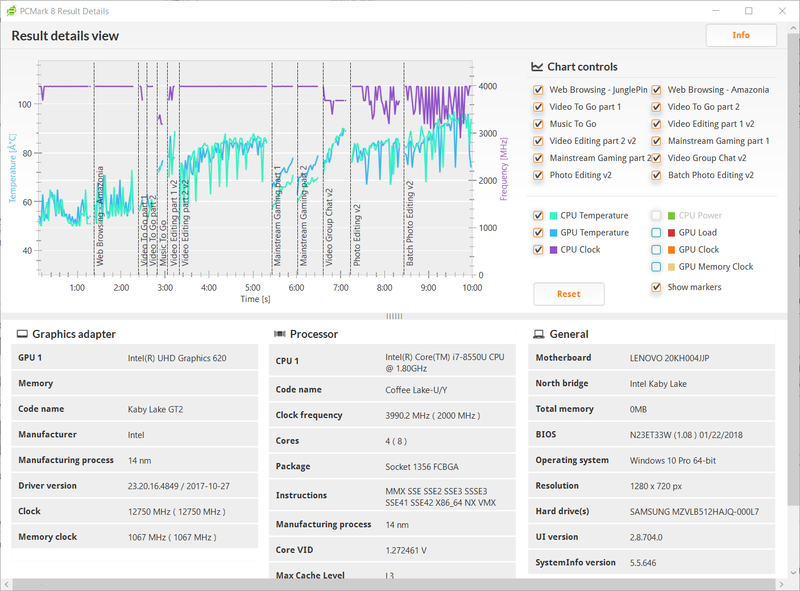
Task: Click the Web Browsing - Amazonia chart marker
Action: [100, 215]
